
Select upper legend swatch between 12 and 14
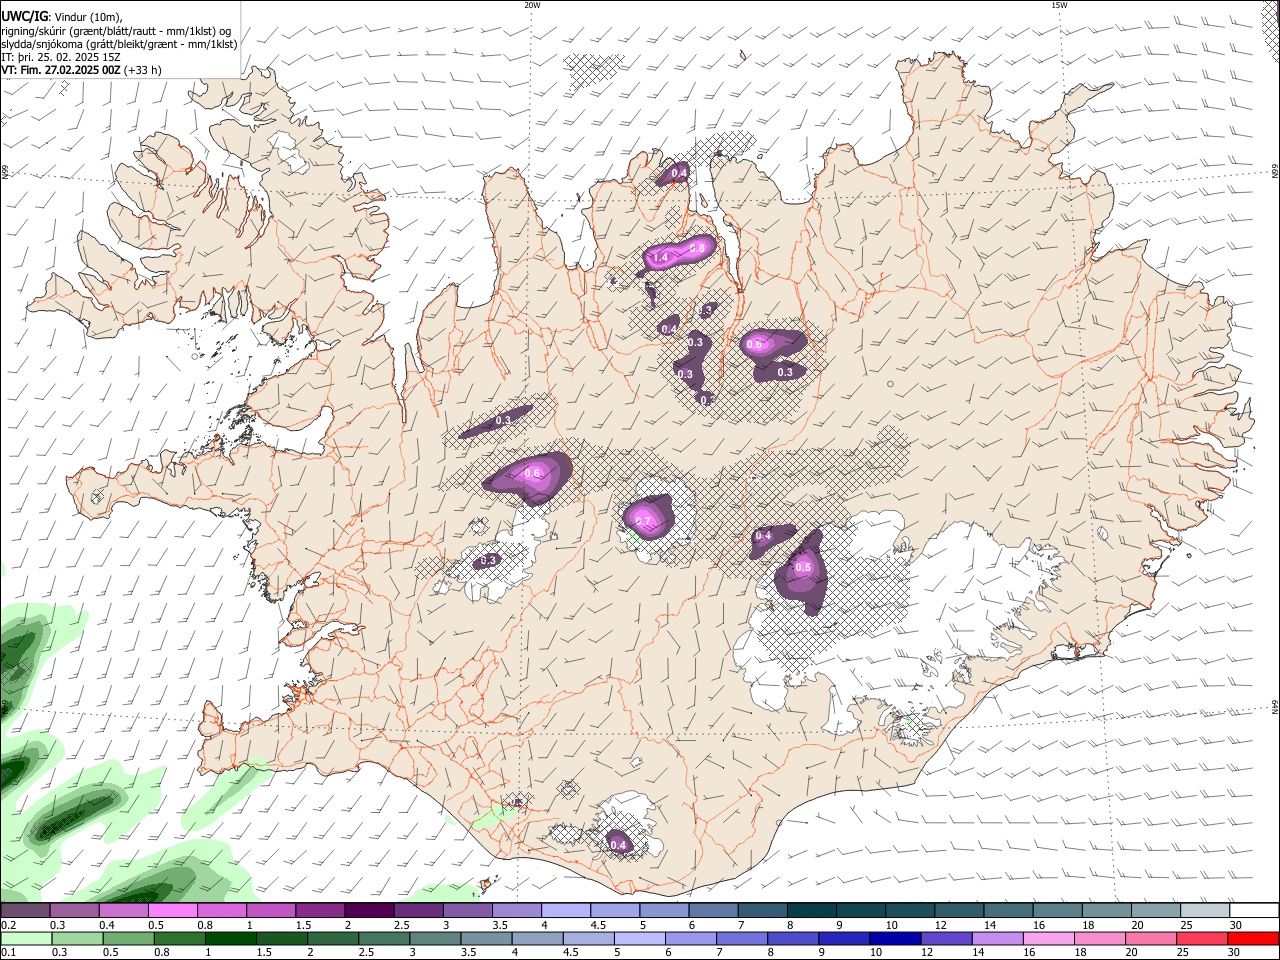pos(960,910)
